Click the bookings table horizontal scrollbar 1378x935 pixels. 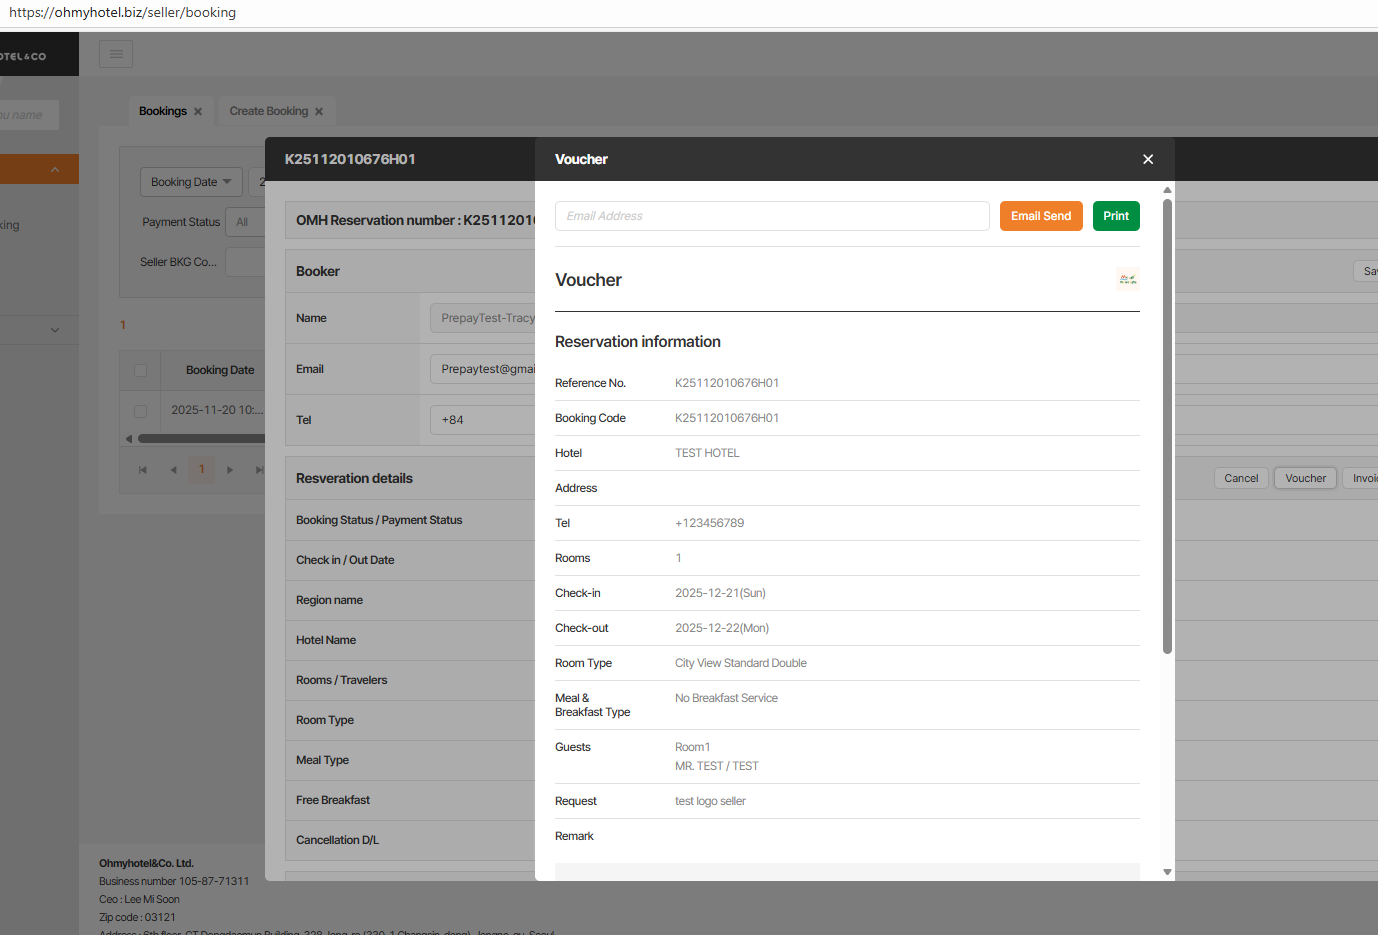tap(201, 438)
